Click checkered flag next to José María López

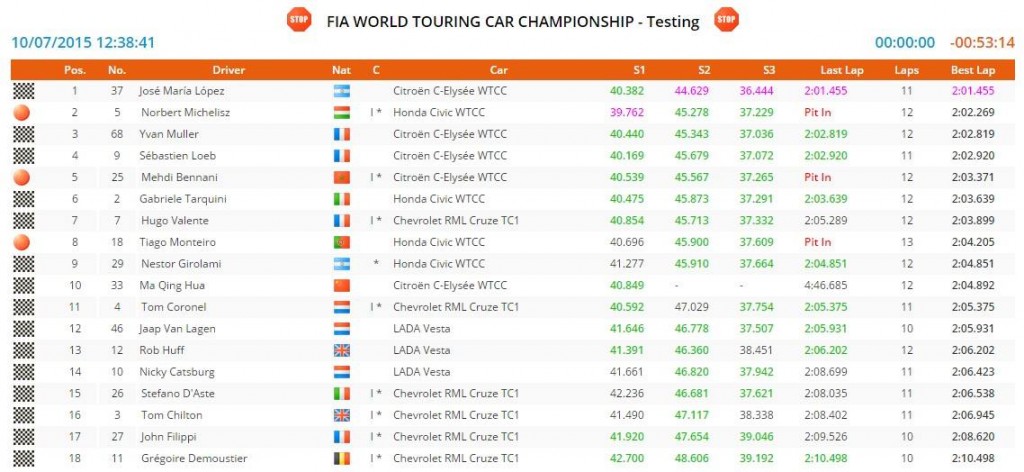[20, 91]
